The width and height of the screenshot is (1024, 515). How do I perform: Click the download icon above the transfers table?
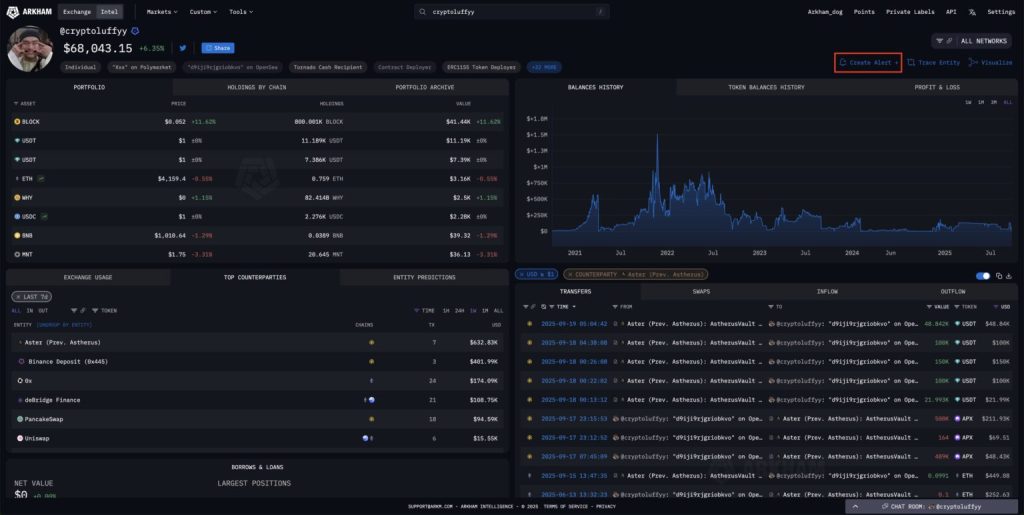click(1008, 276)
